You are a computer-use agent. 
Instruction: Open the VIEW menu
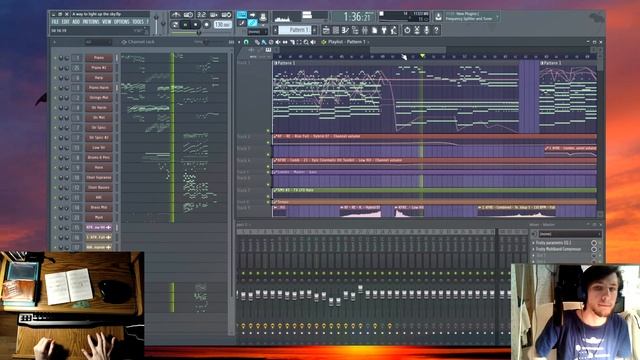(107, 22)
